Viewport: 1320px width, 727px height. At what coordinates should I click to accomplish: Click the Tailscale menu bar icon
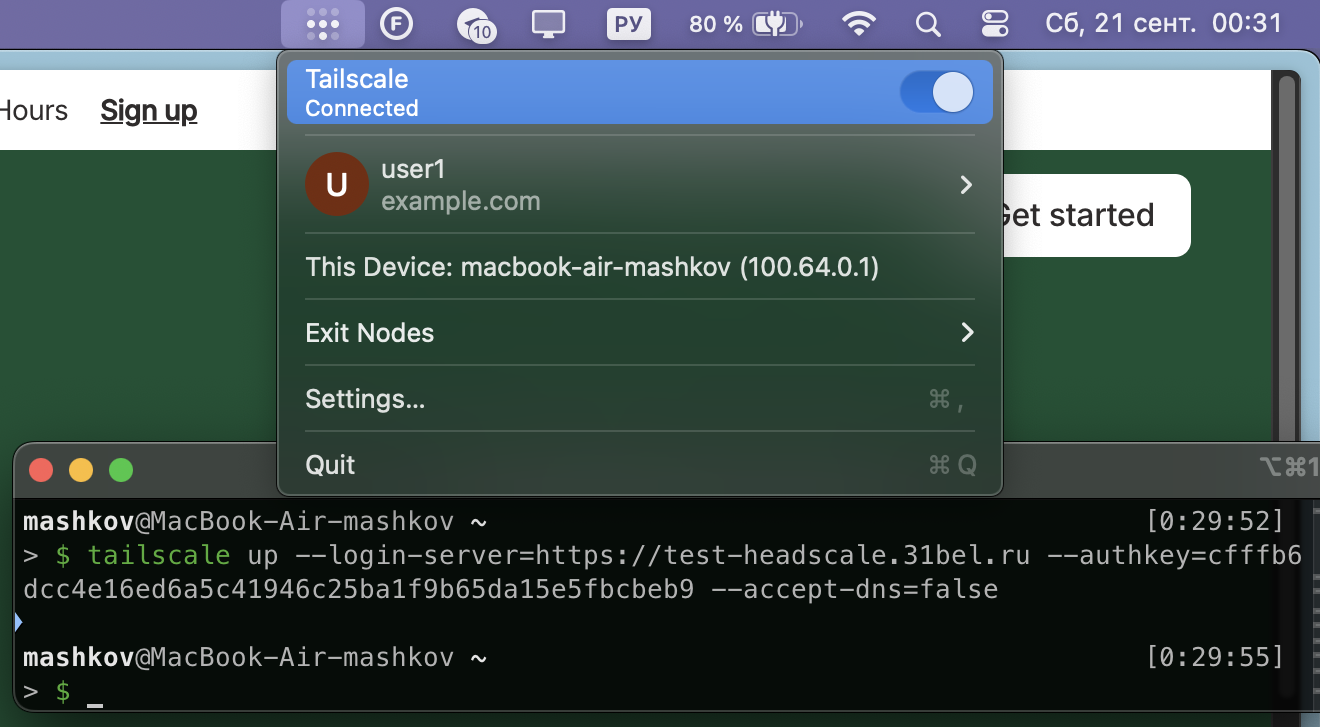[323, 24]
